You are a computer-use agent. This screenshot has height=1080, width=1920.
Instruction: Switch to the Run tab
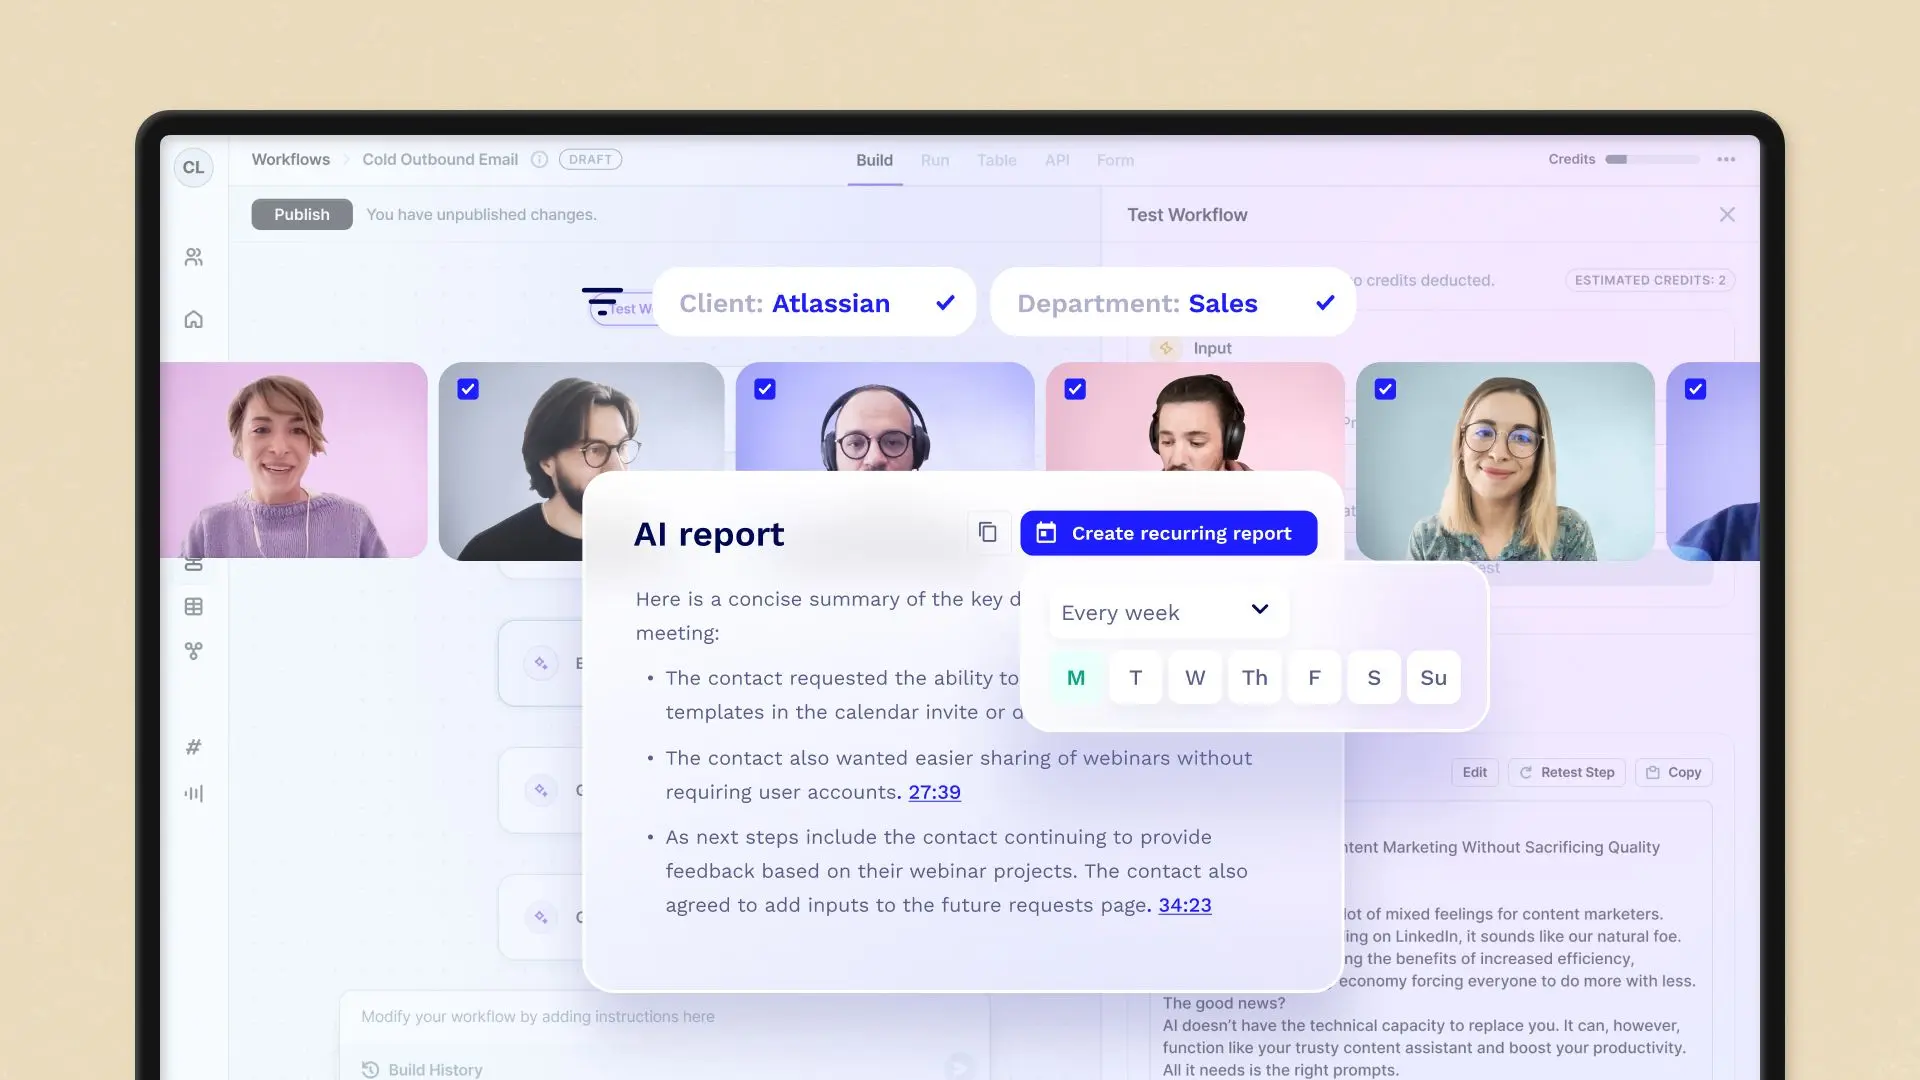[934, 160]
